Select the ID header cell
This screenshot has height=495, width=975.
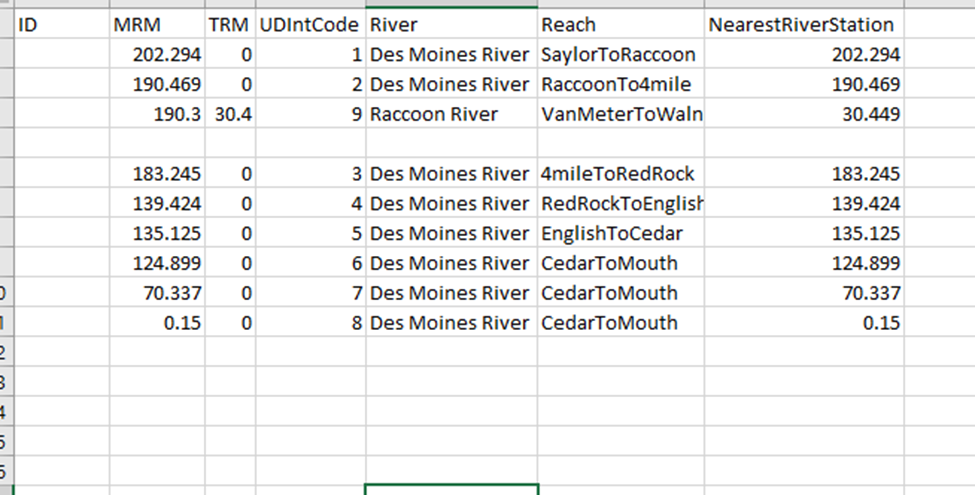click(62, 24)
